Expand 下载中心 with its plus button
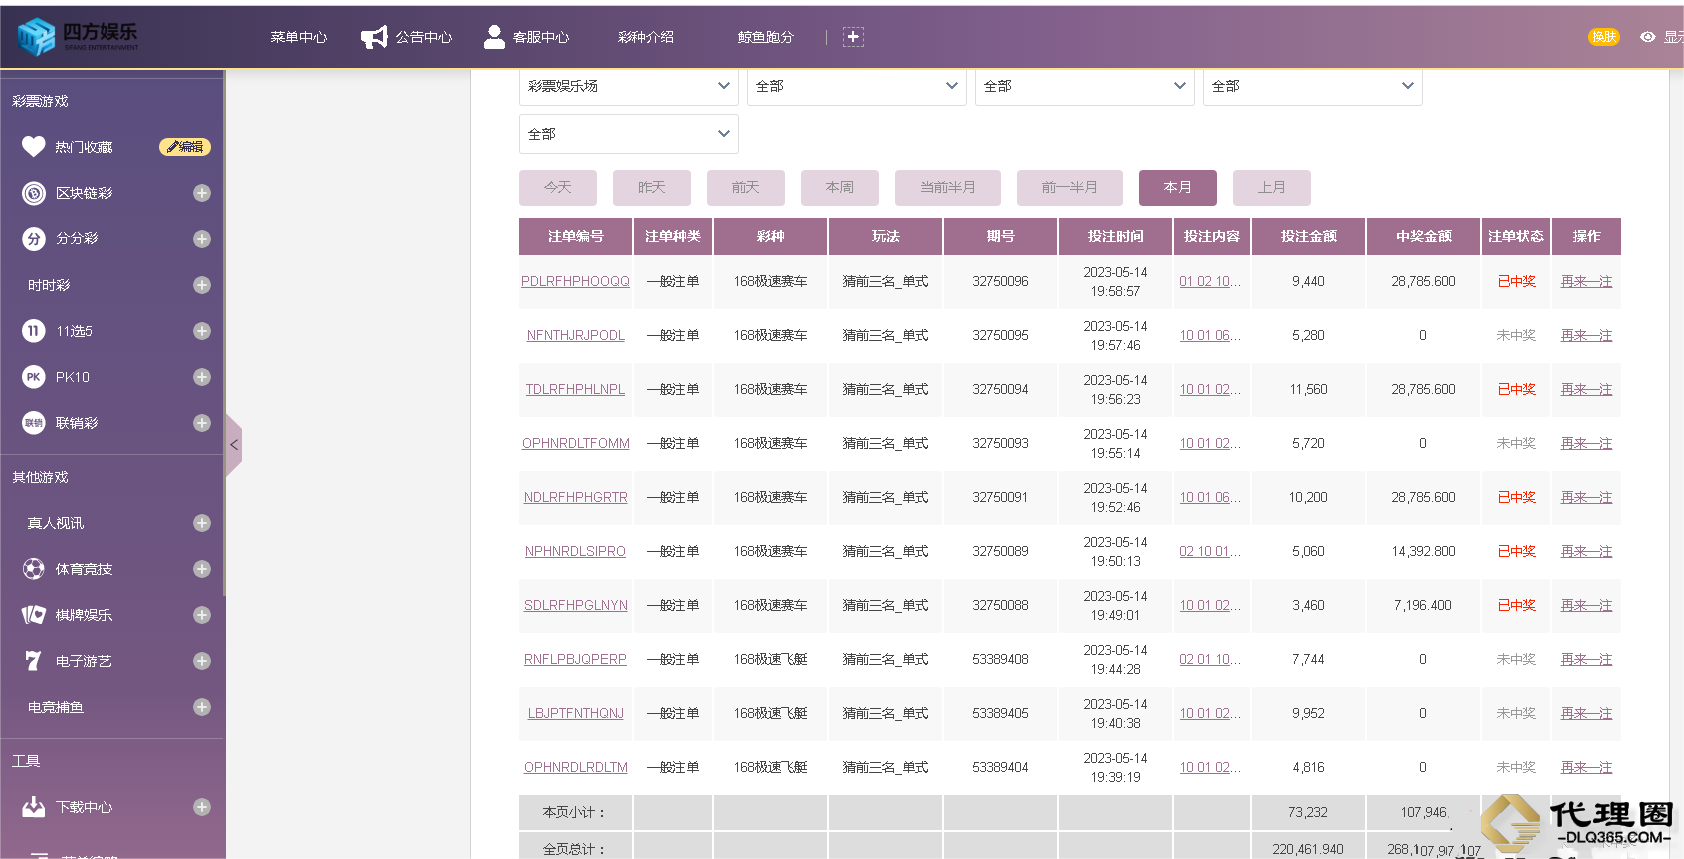 coord(202,807)
